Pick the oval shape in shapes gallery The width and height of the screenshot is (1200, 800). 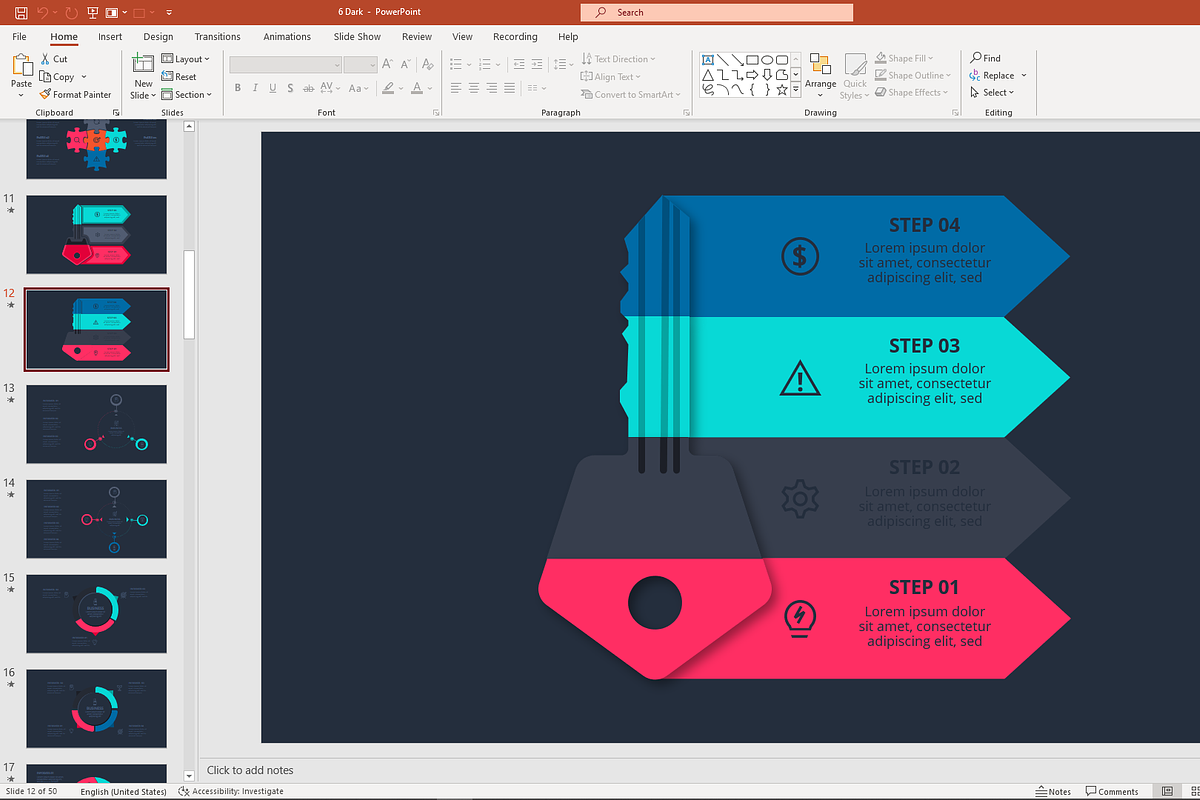click(x=767, y=59)
